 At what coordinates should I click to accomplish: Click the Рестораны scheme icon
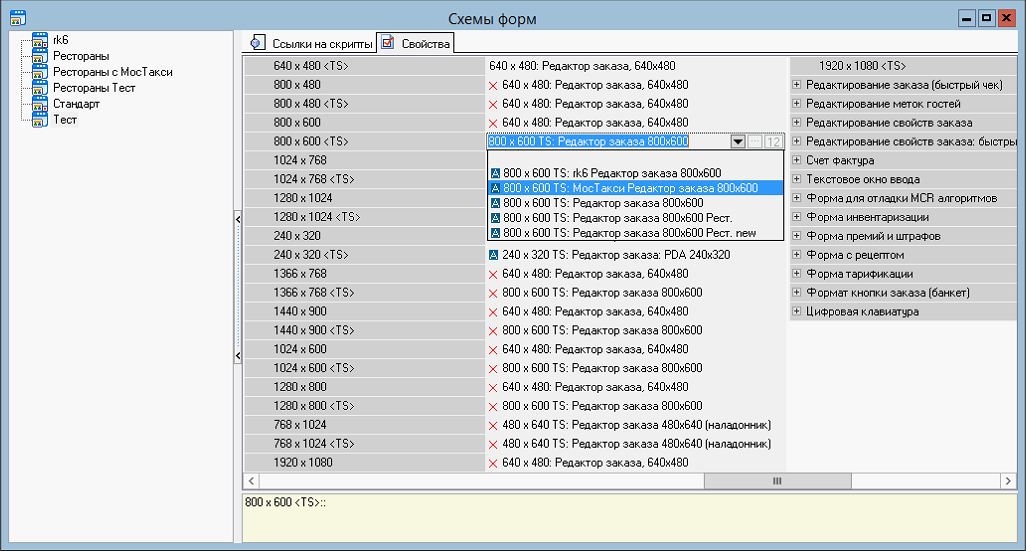point(40,56)
